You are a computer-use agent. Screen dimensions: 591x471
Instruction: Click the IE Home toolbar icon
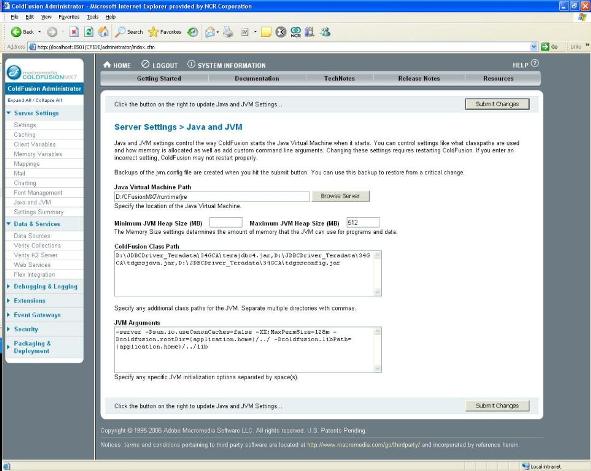[x=103, y=32]
